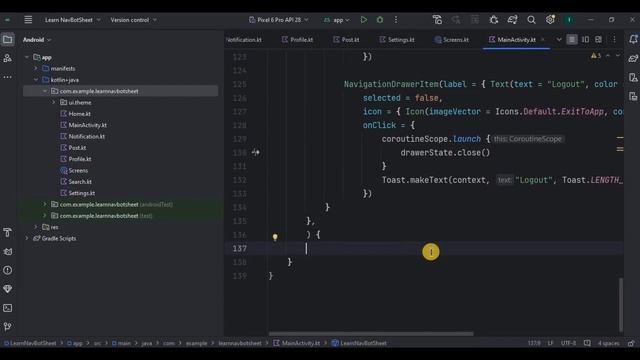
Task: Open the App Quality Insights gem icon
Action: click(8, 289)
